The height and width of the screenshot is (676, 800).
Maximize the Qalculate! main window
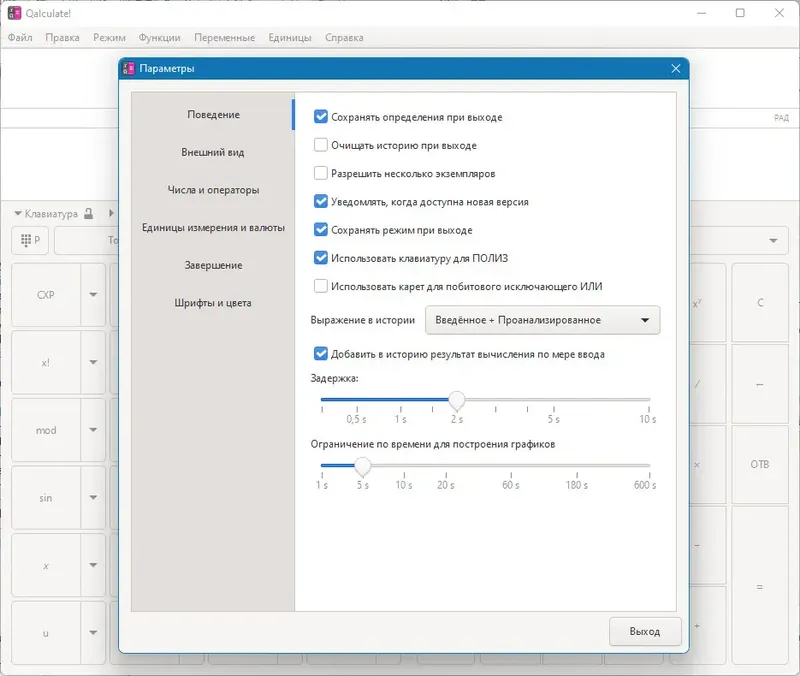pyautogui.click(x=740, y=13)
